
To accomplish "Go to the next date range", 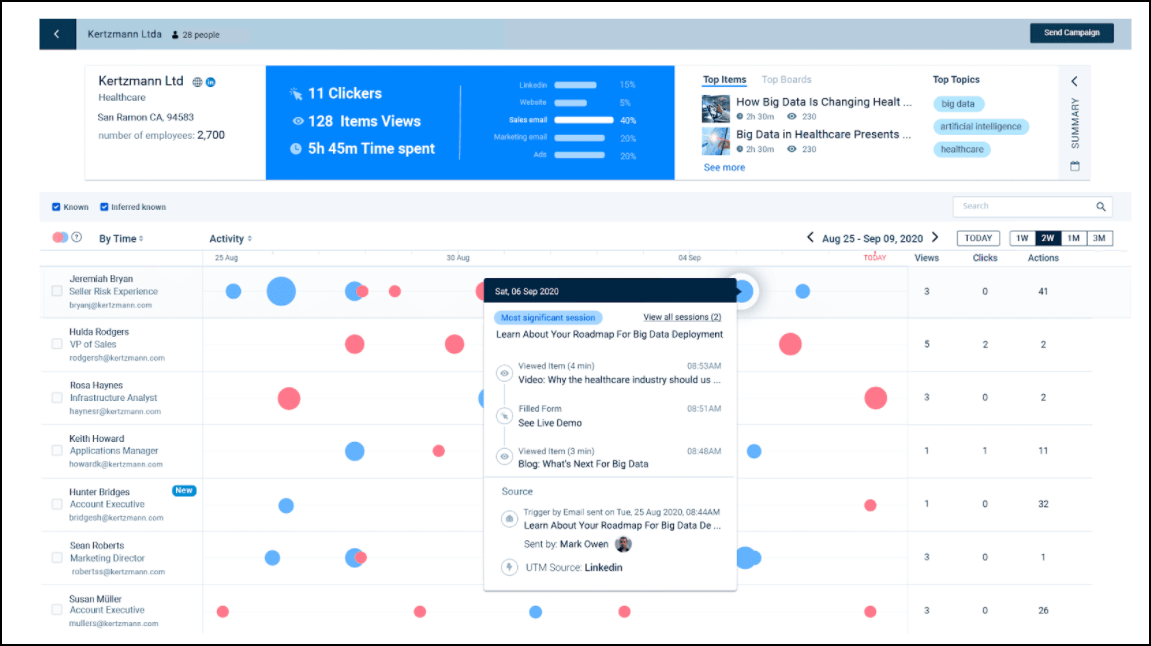I will [935, 238].
